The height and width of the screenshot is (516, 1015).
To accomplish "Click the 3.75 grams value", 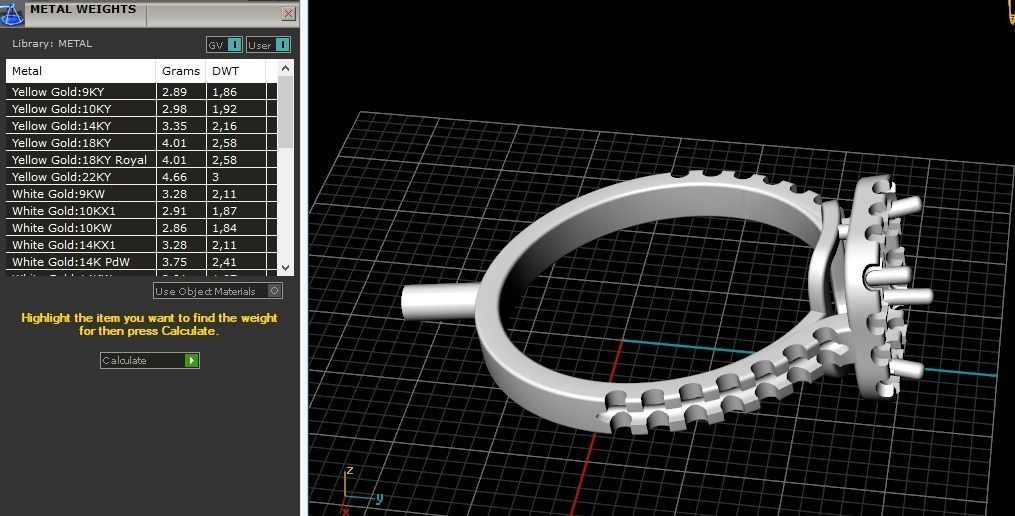I will pyautogui.click(x=175, y=262).
